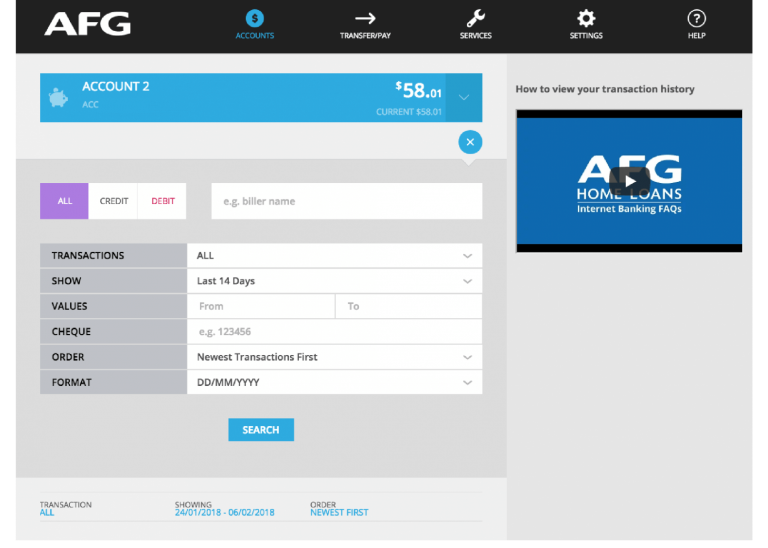Click the AFG logo
The image size is (768, 548).
pos(87,24)
